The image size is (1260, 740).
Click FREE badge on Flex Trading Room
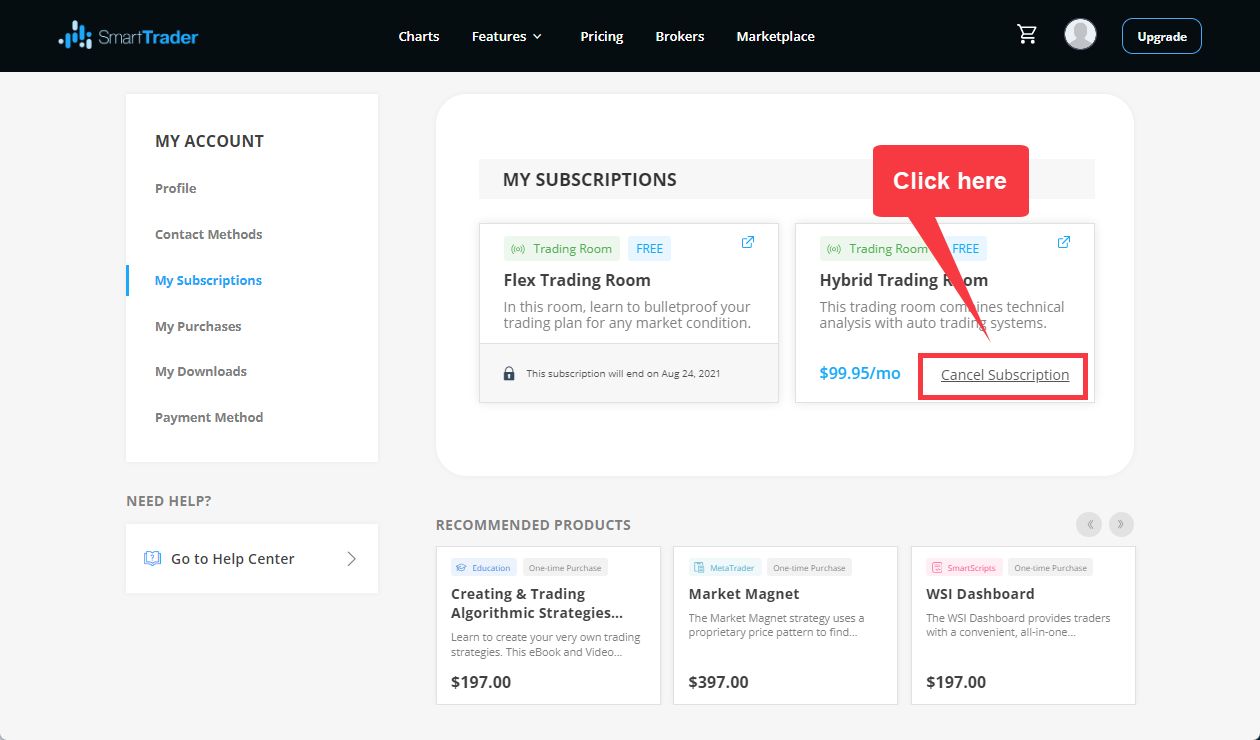coord(650,249)
